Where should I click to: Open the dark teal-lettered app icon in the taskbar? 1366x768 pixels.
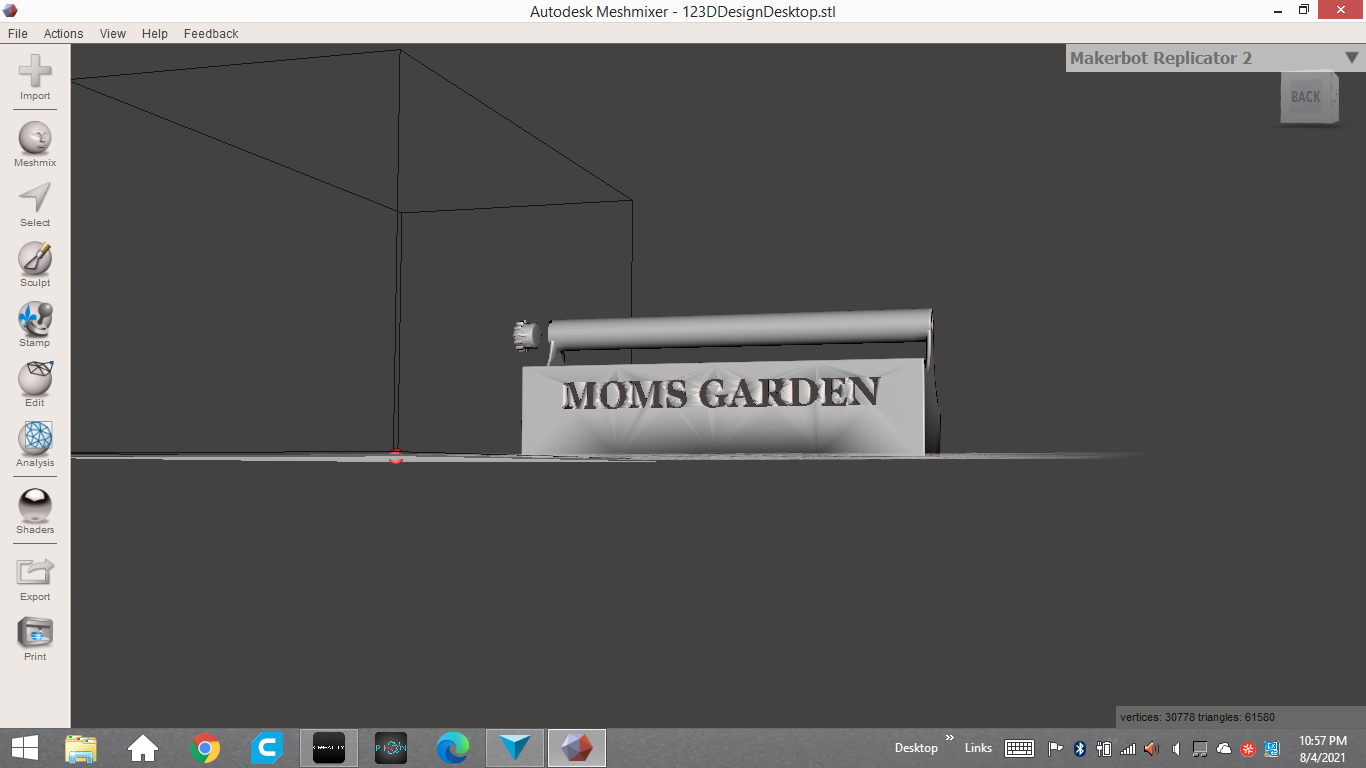point(391,748)
